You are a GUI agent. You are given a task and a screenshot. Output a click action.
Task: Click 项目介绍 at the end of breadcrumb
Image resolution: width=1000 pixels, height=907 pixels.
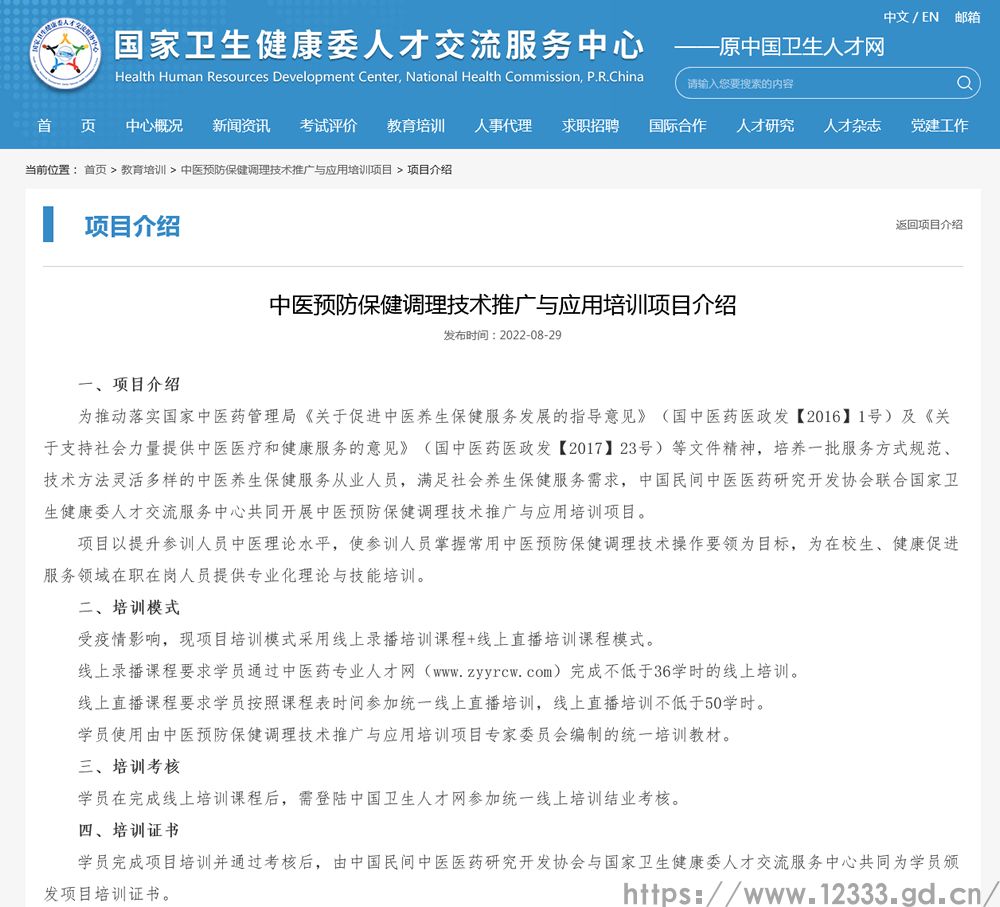(429, 170)
